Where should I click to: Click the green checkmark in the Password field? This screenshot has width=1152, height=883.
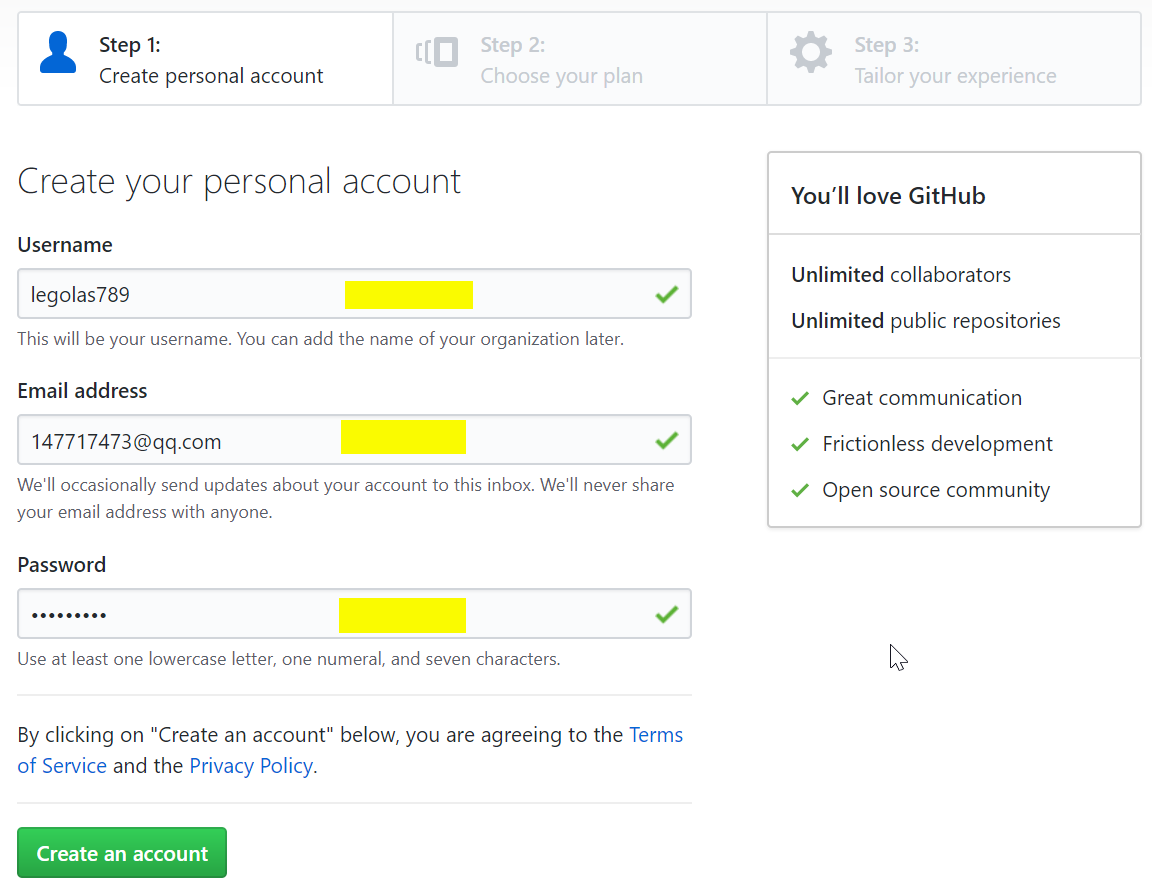666,614
